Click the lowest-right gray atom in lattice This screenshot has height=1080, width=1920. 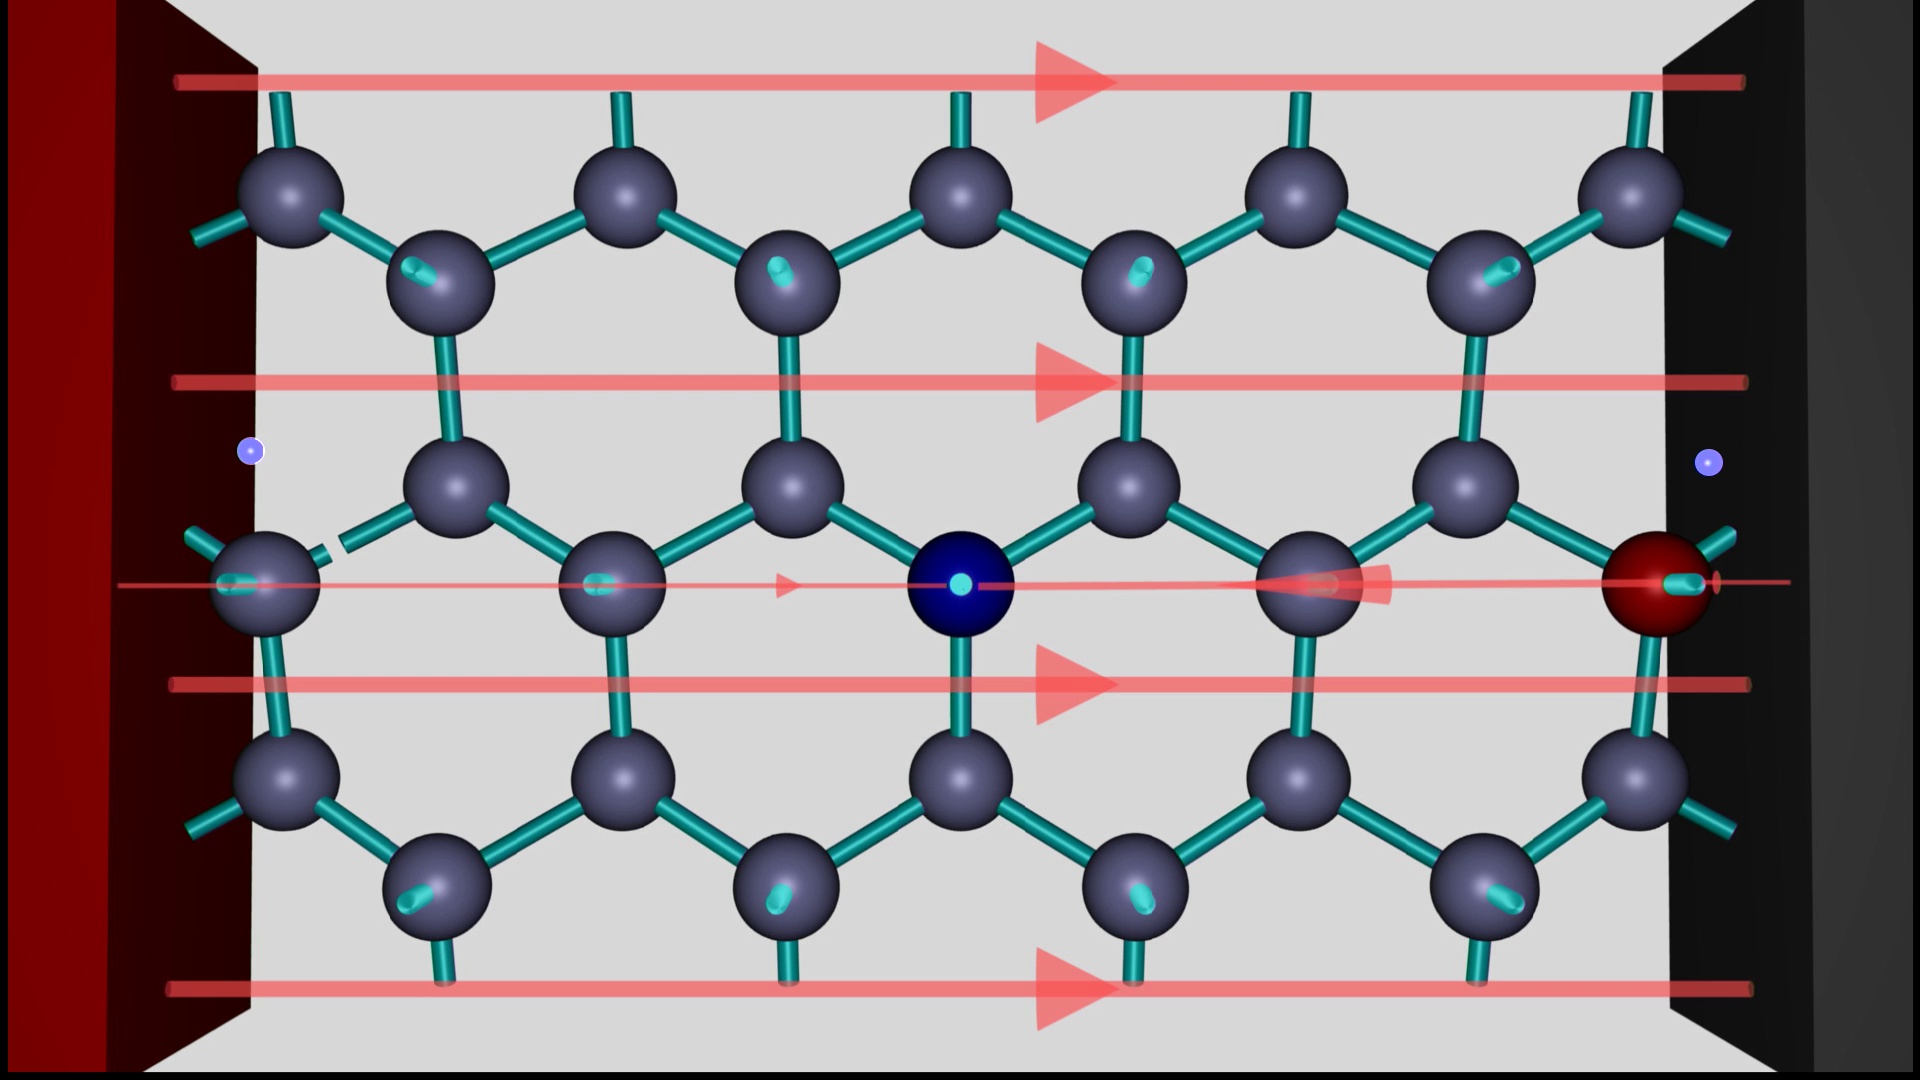click(x=1483, y=886)
